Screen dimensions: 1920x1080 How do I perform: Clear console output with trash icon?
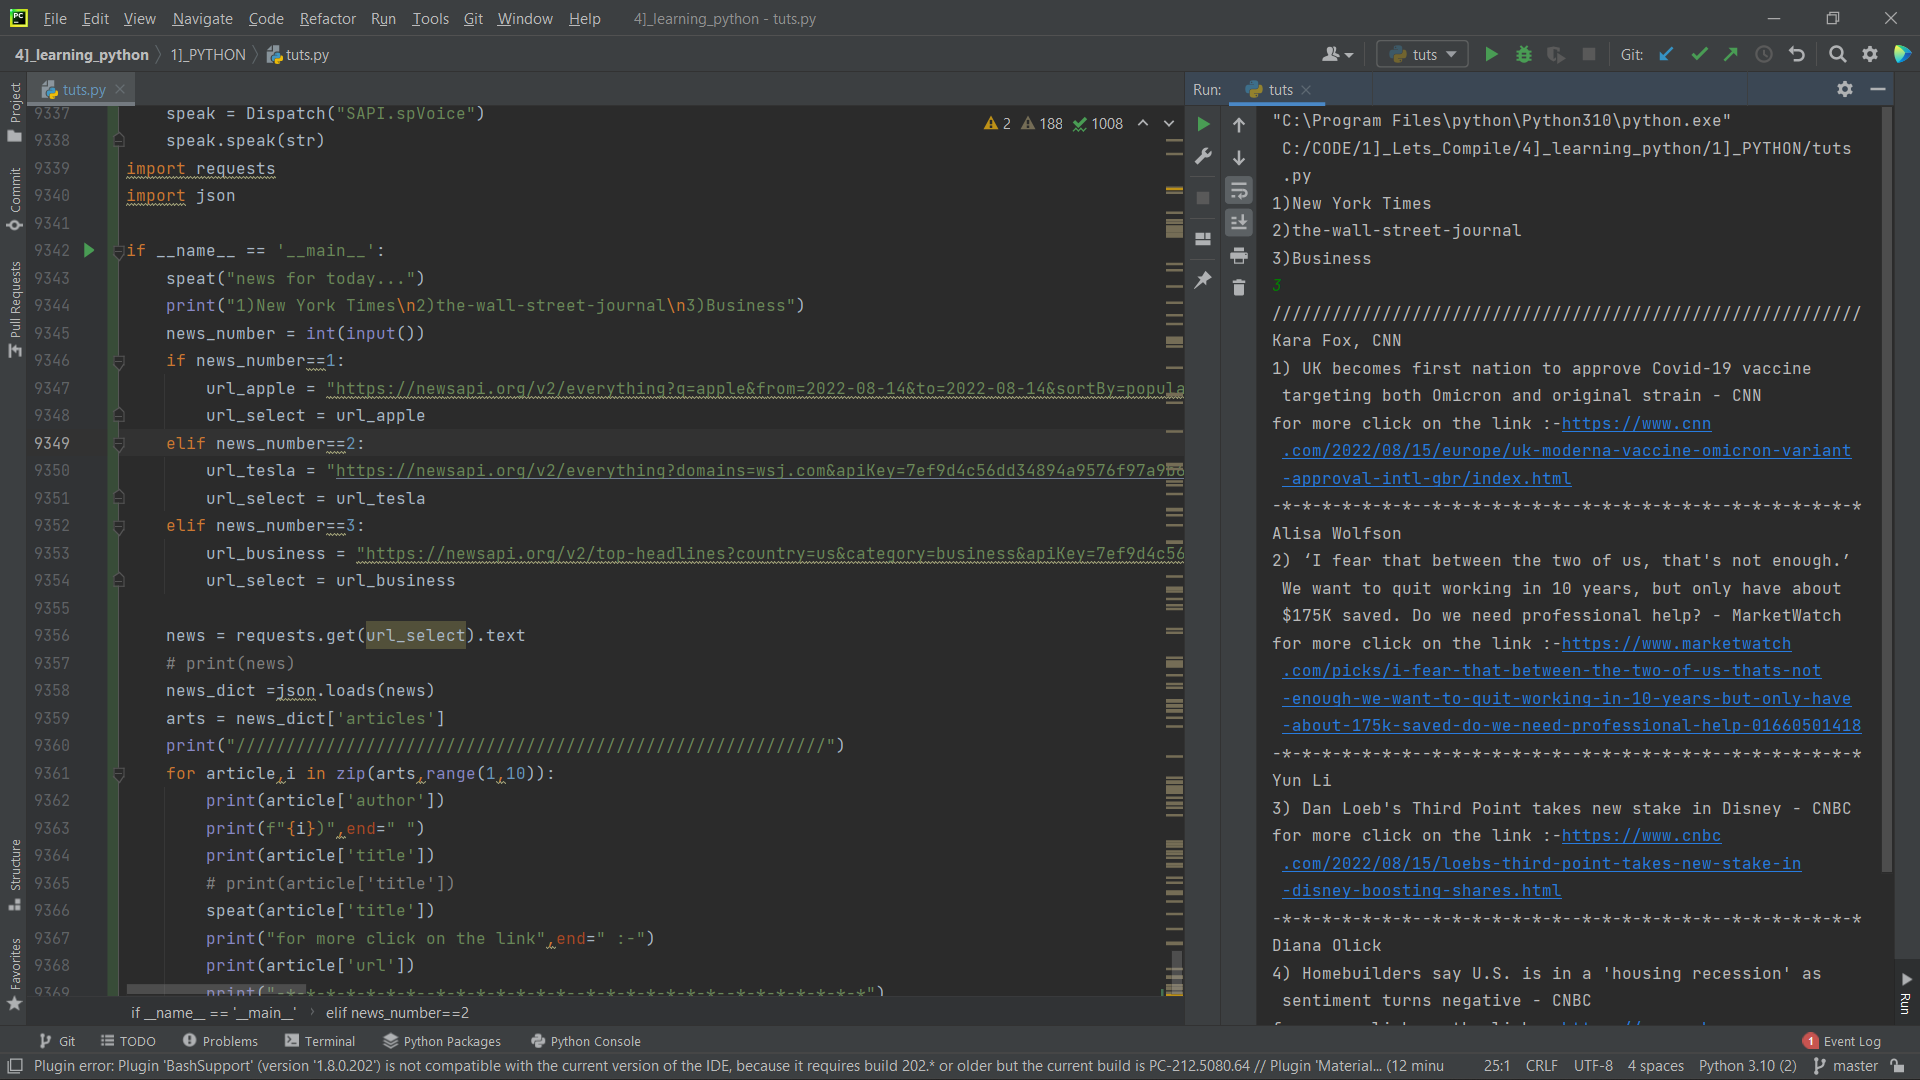tap(1239, 288)
